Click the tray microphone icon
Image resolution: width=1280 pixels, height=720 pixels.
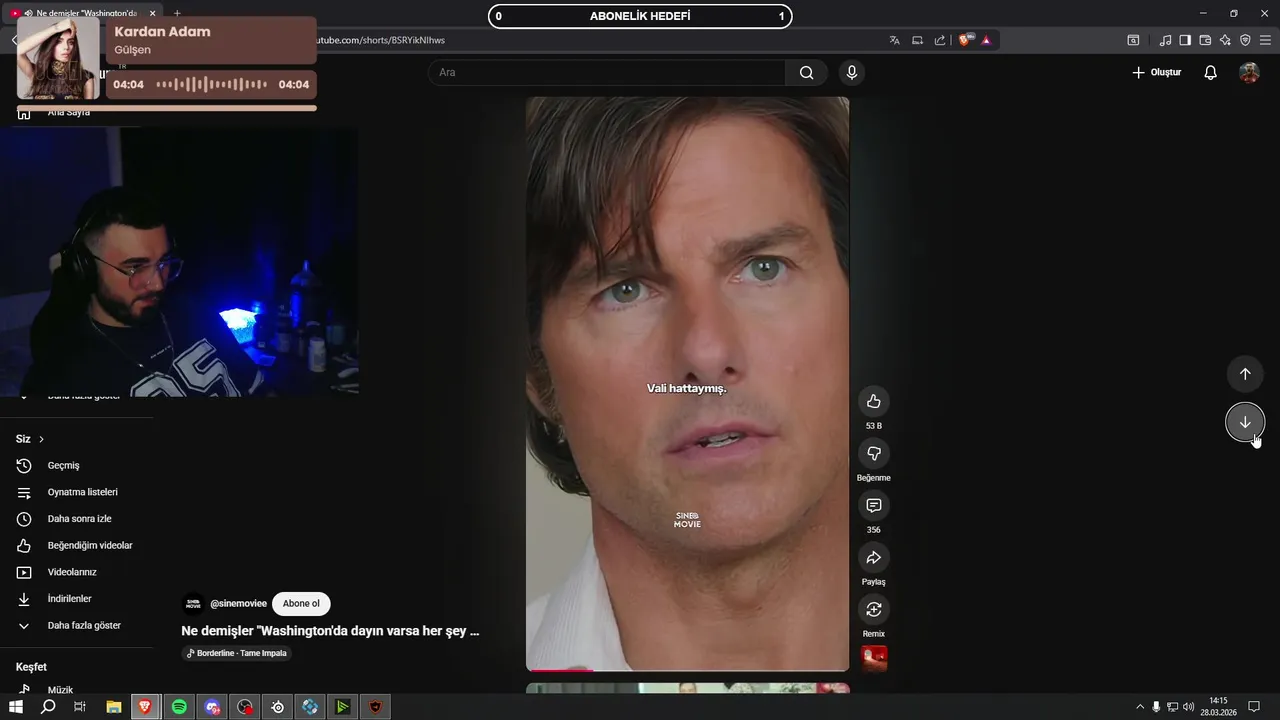pos(1156,707)
